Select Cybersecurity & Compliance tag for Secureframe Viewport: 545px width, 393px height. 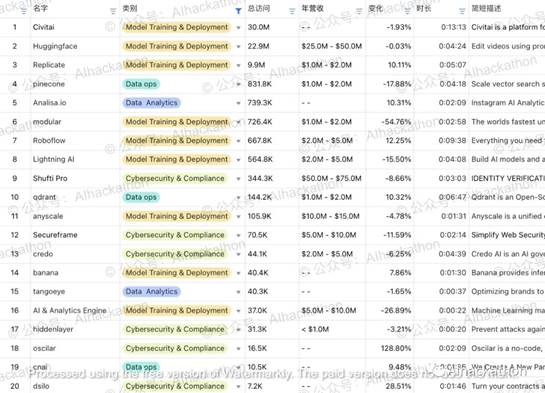click(175, 235)
